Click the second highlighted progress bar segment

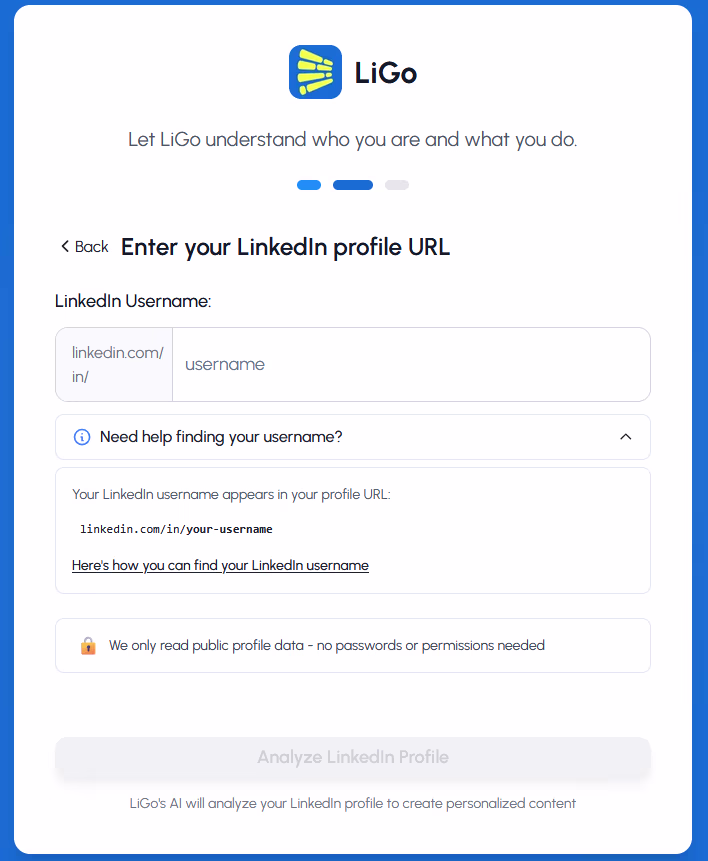pos(352,184)
